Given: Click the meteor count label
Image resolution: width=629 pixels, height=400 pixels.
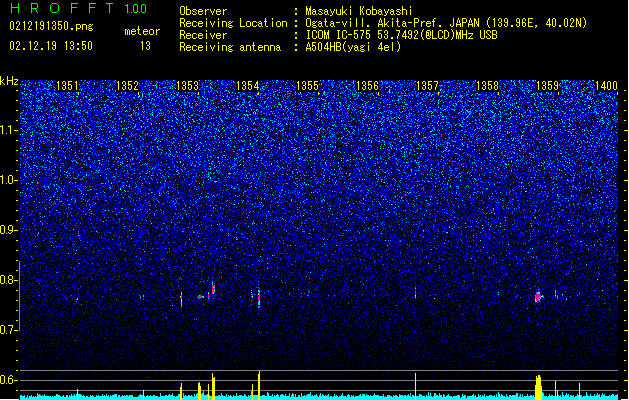Looking at the screenshot, I should coord(142,31).
